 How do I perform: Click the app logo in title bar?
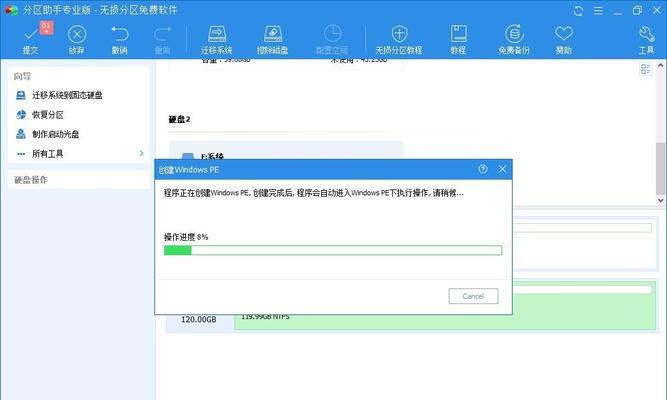(10, 10)
